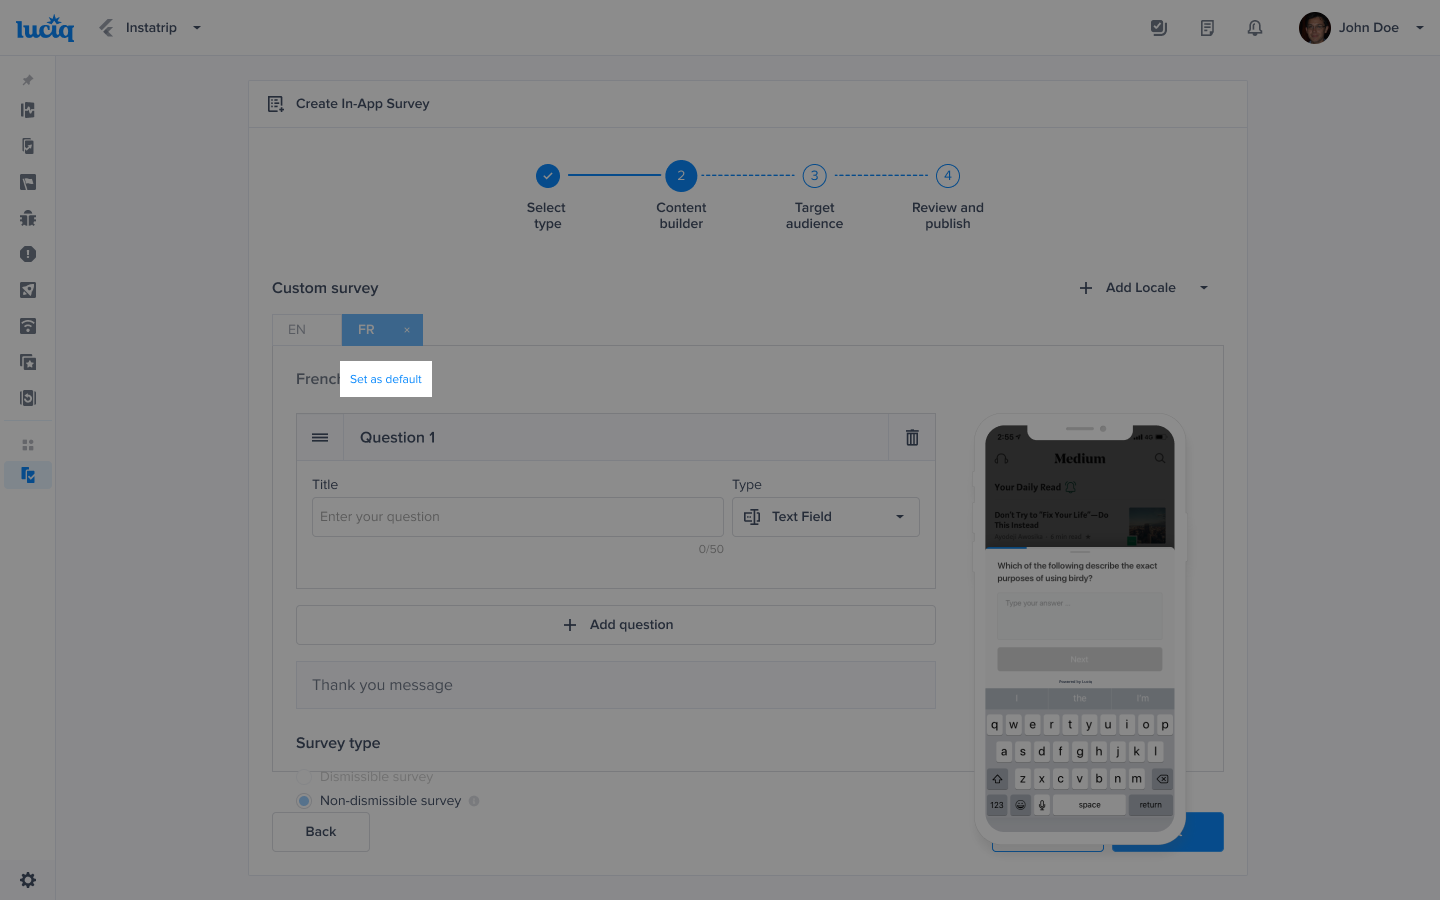The height and width of the screenshot is (900, 1440).
Task: Click the Luciq logo
Action: pyautogui.click(x=45, y=28)
